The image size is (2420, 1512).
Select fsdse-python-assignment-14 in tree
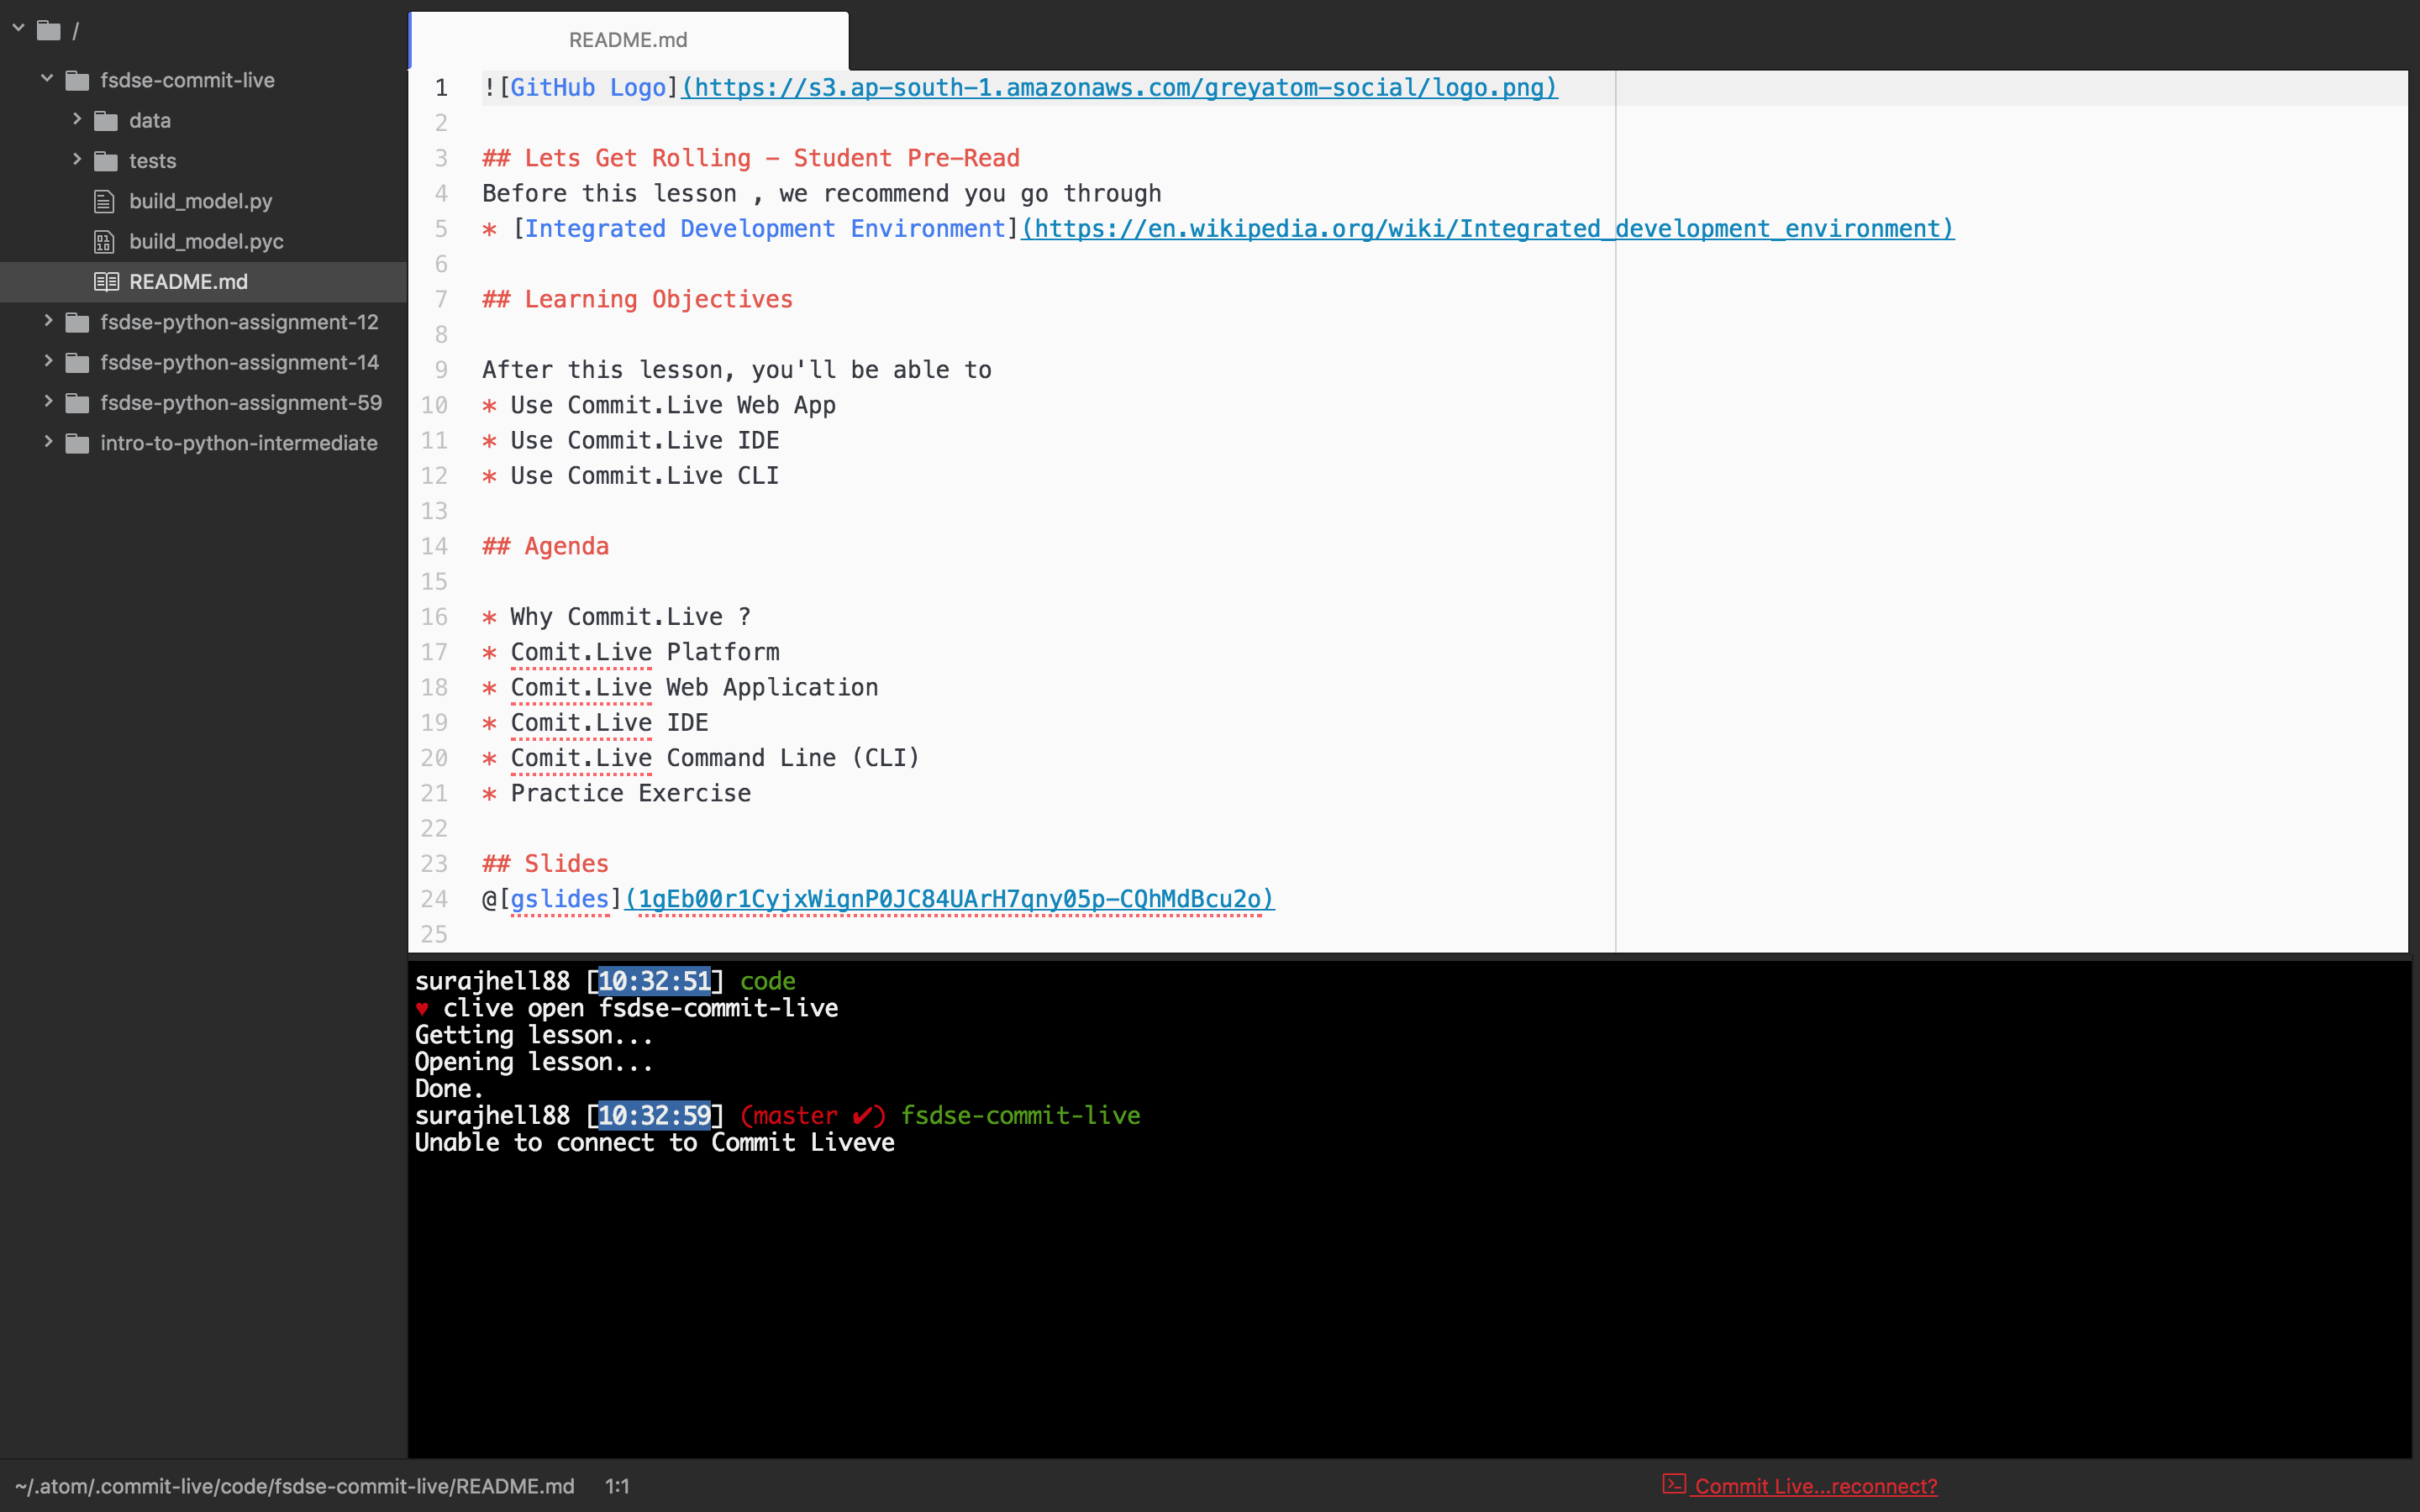coord(239,362)
